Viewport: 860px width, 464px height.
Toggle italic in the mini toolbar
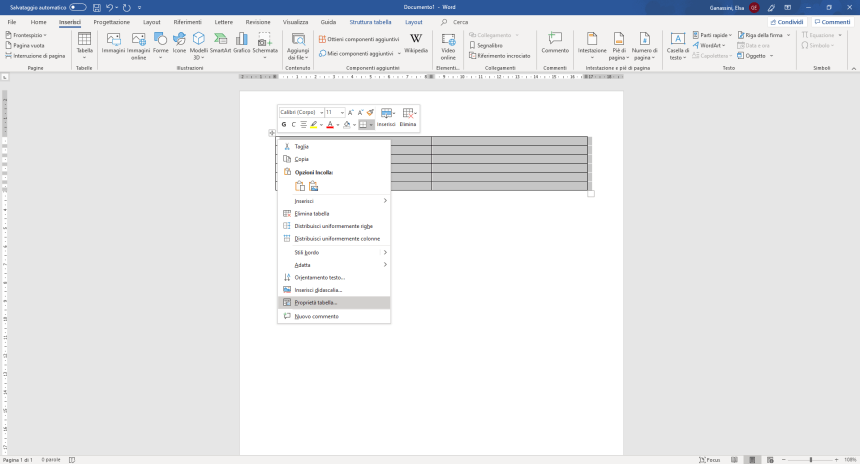(293, 125)
